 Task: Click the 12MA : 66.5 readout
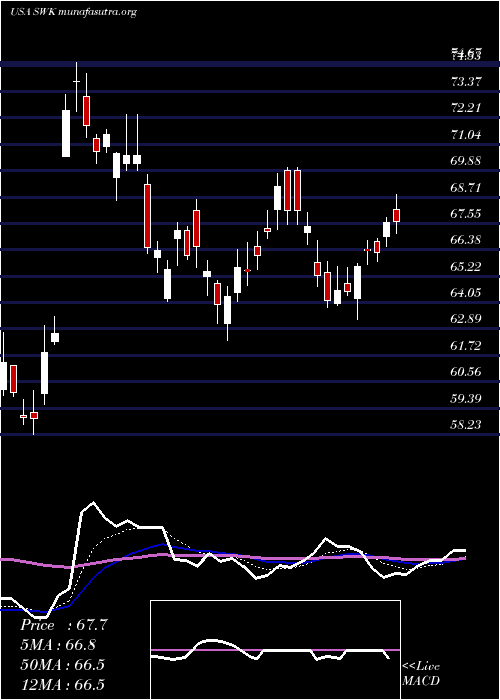tap(62, 684)
